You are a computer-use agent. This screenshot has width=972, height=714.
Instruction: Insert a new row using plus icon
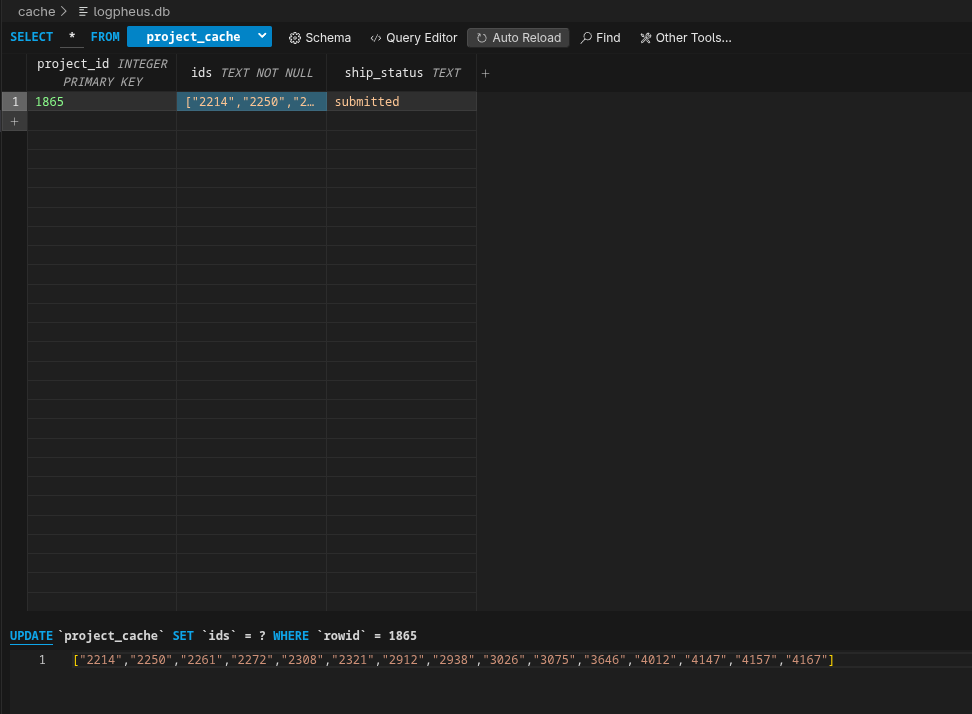click(14, 121)
